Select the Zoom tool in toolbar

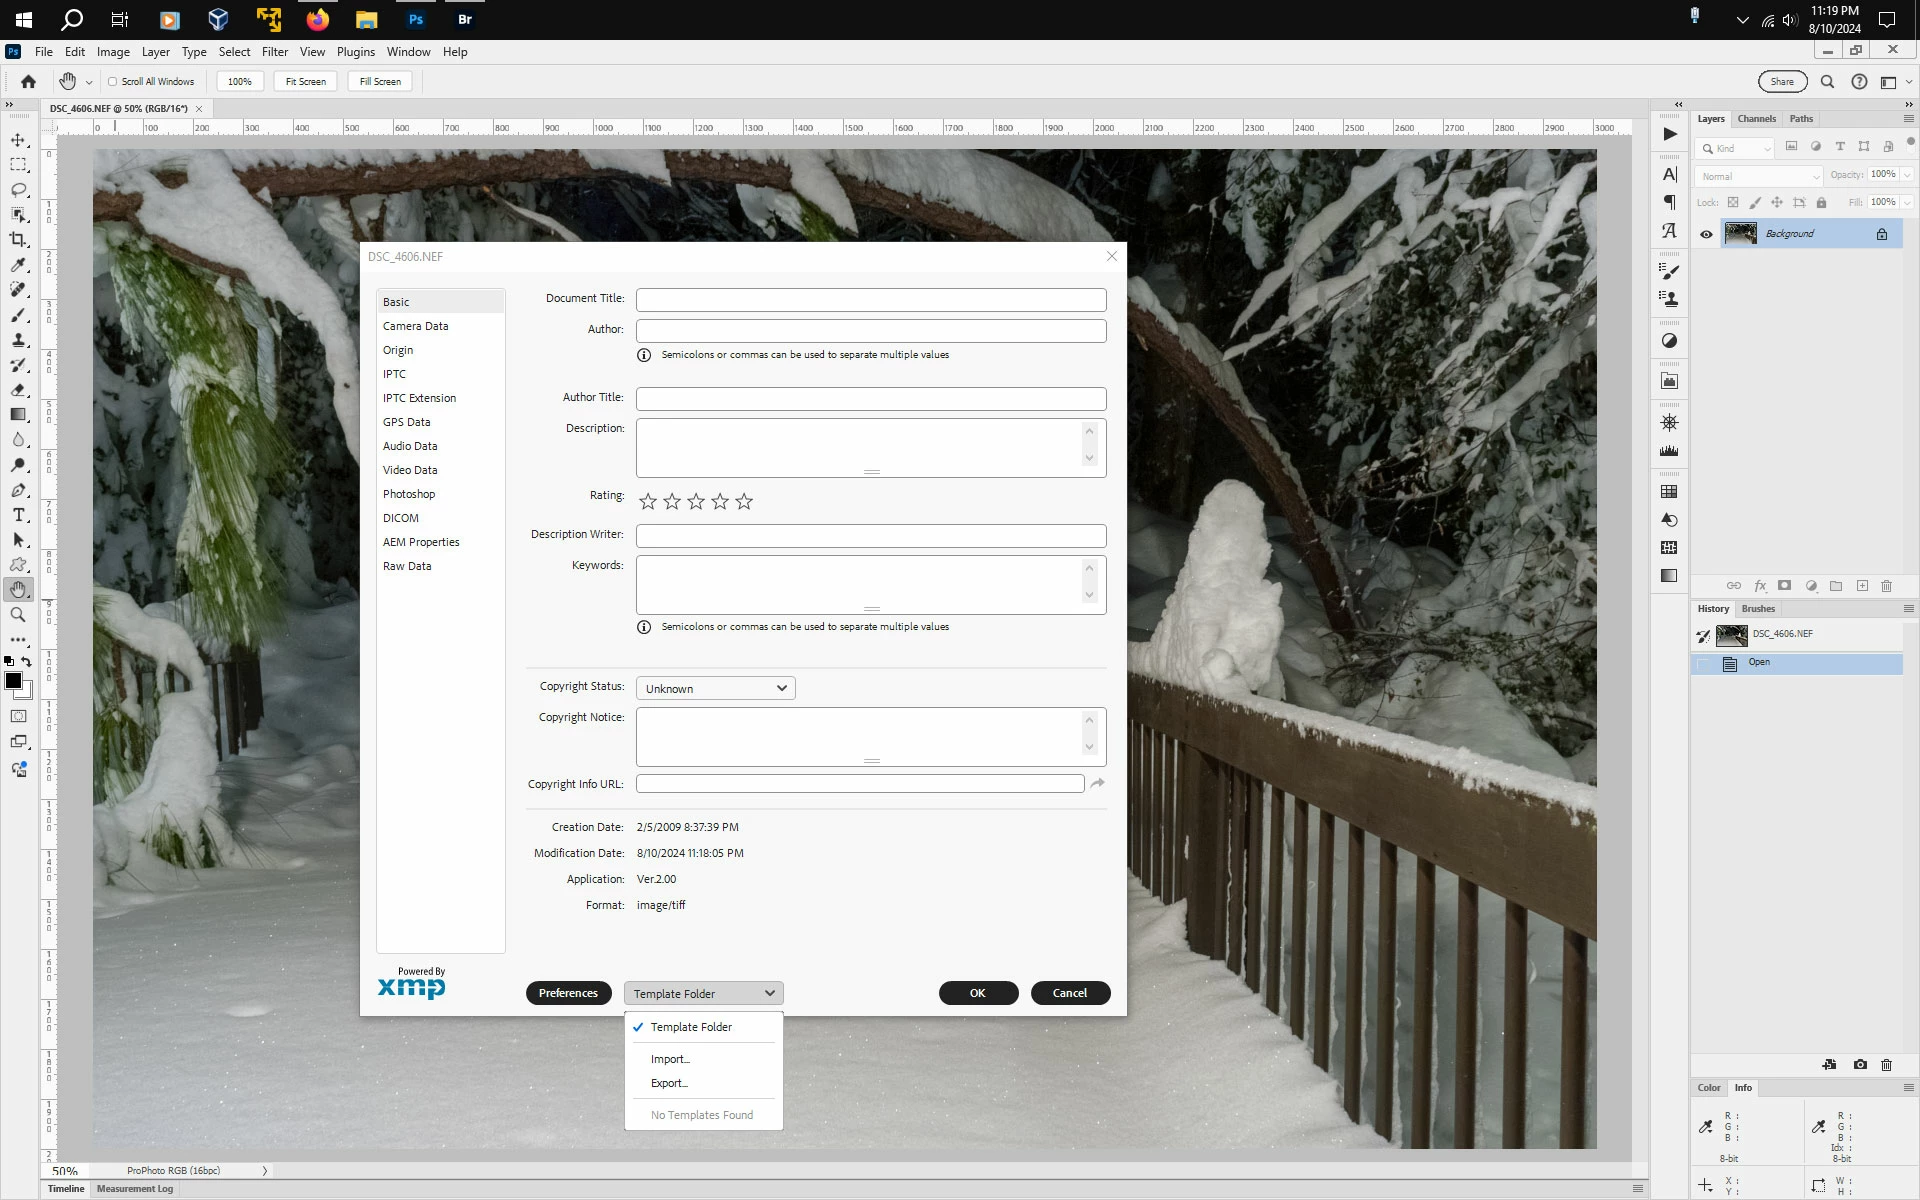pyautogui.click(x=18, y=615)
